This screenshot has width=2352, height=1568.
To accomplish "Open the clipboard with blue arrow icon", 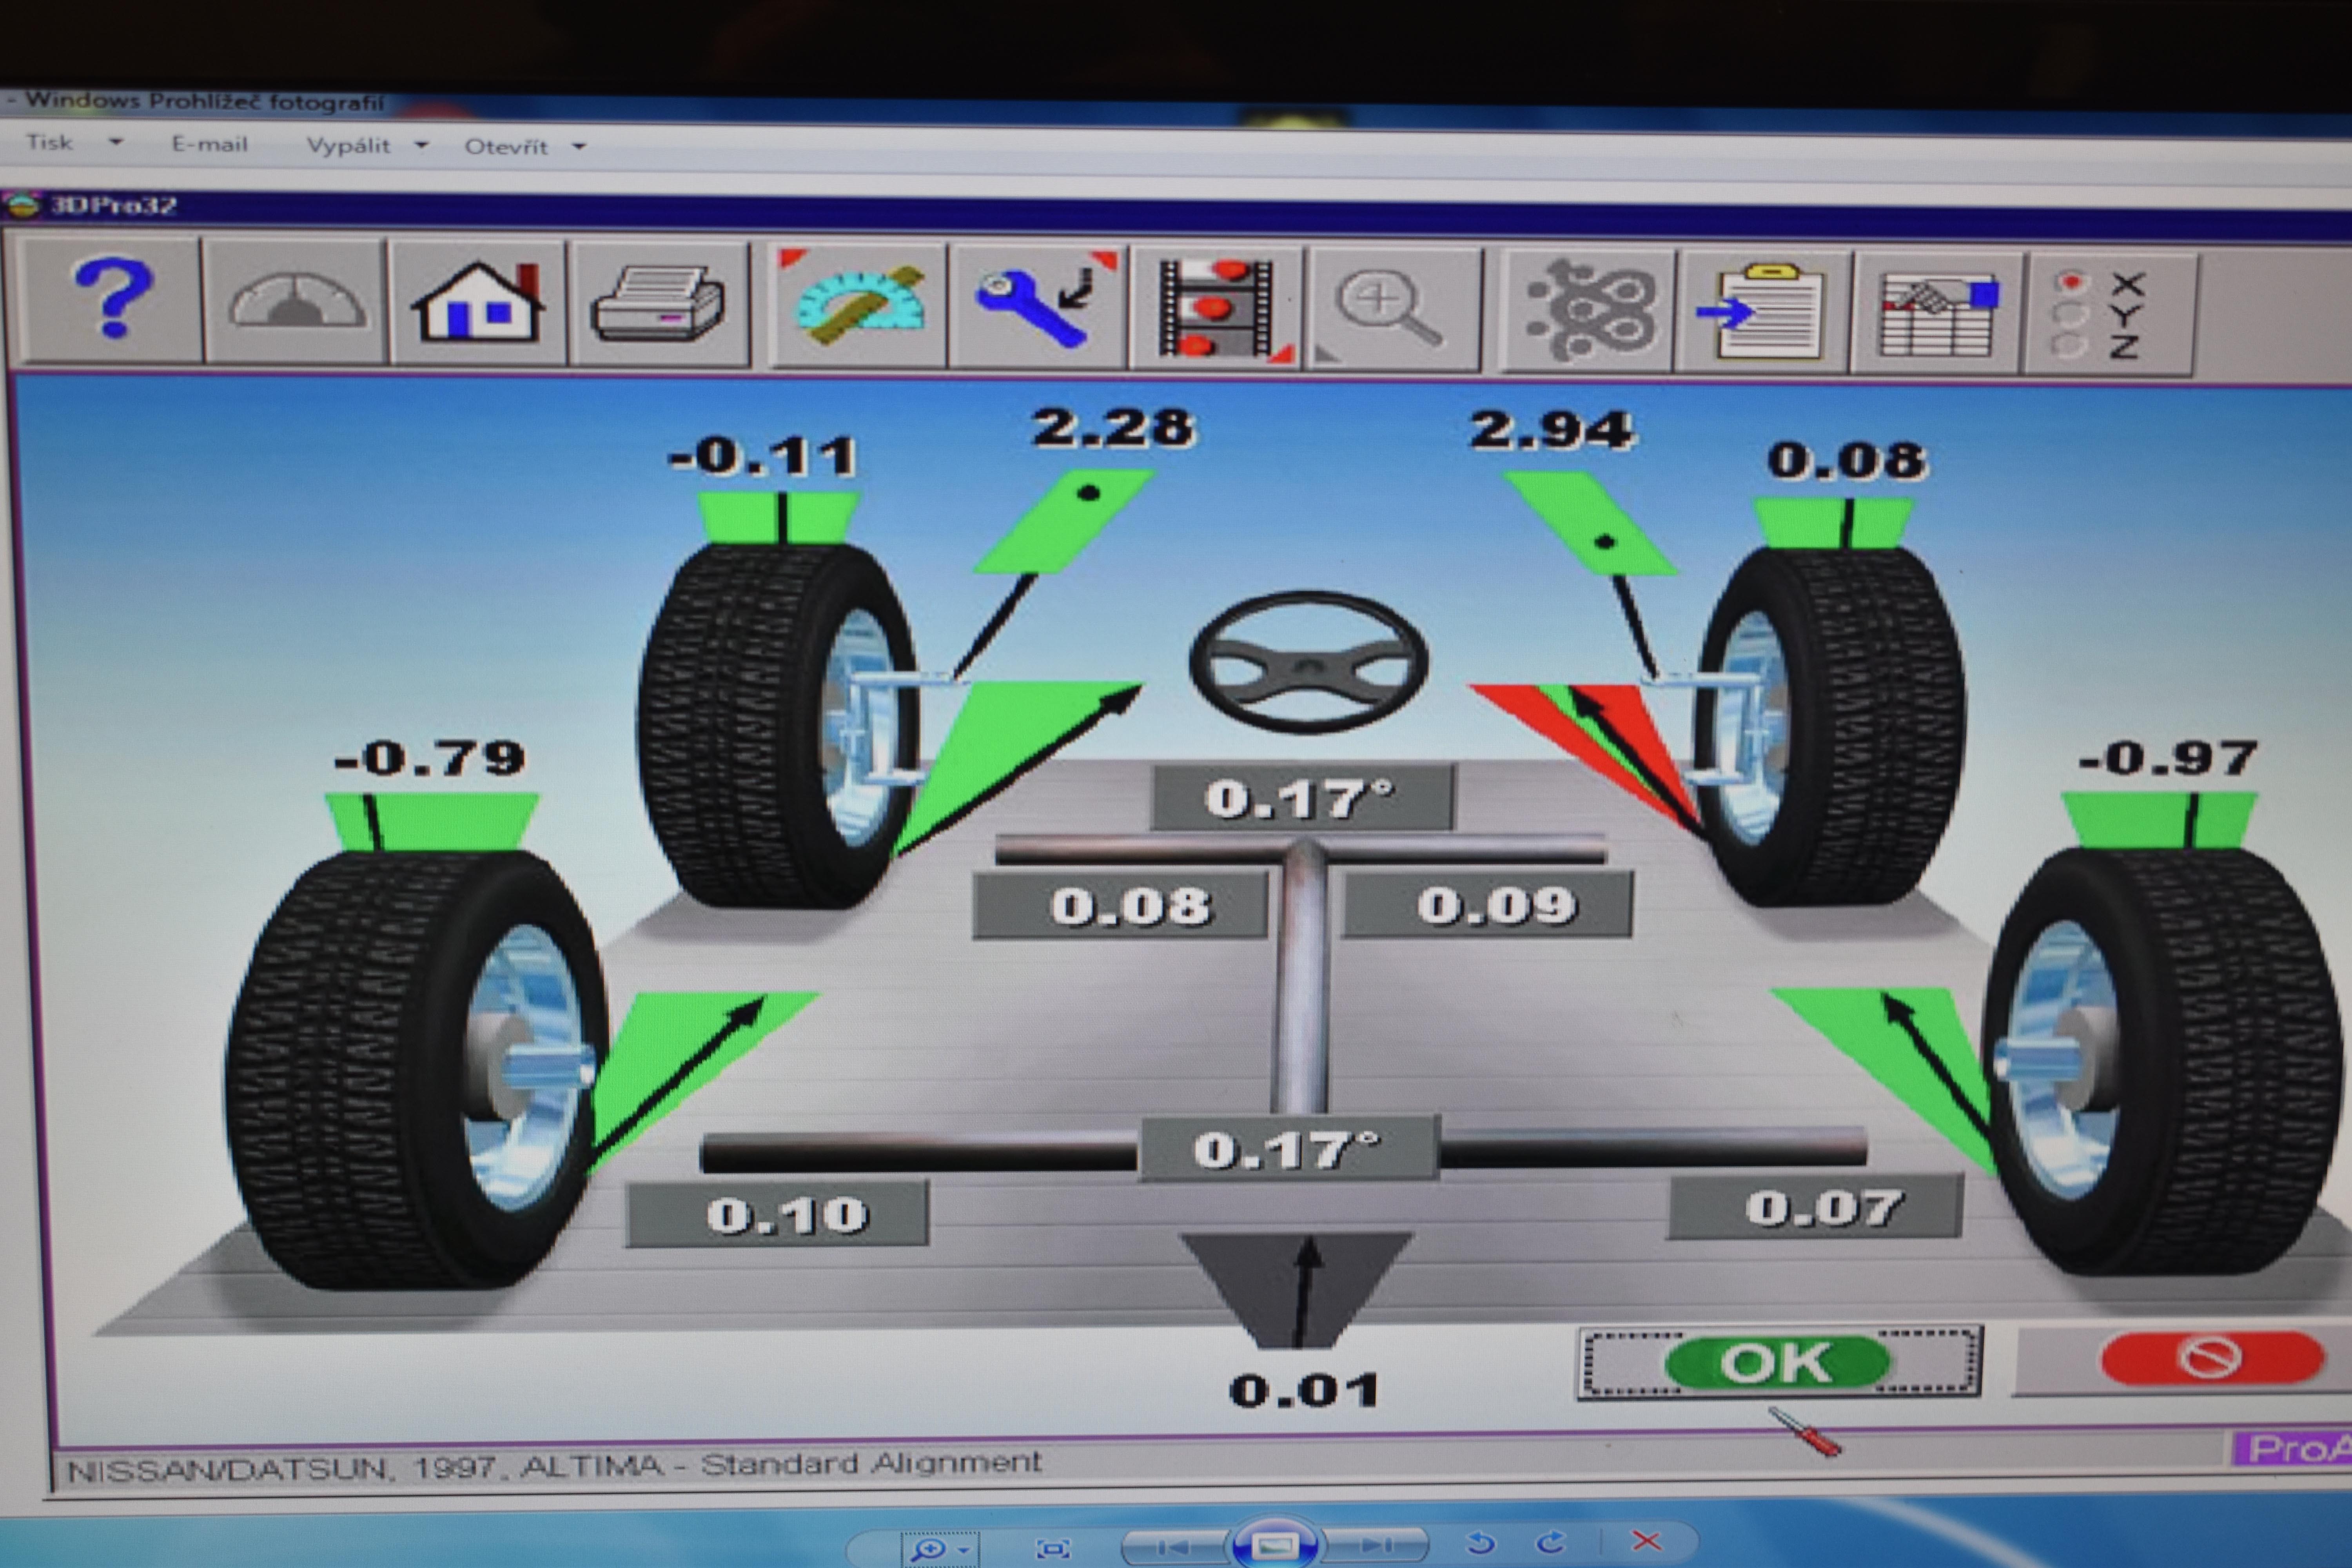I will 1763,312.
